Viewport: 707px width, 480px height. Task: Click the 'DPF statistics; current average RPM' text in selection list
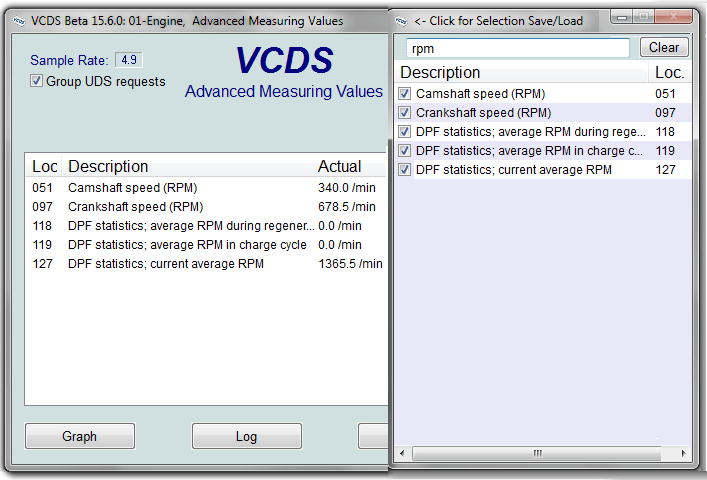coord(514,170)
